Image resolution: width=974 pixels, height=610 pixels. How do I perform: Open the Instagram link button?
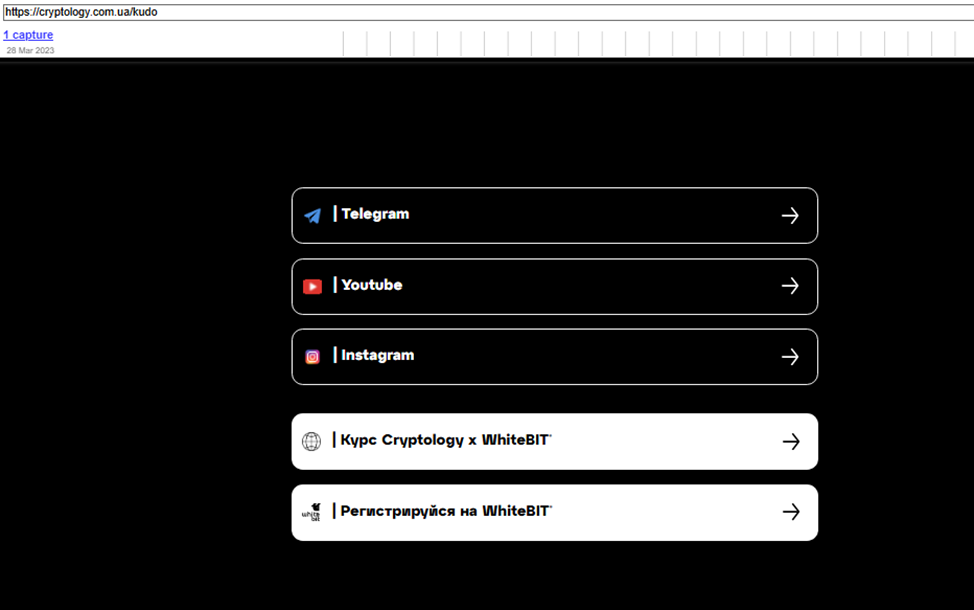555,357
